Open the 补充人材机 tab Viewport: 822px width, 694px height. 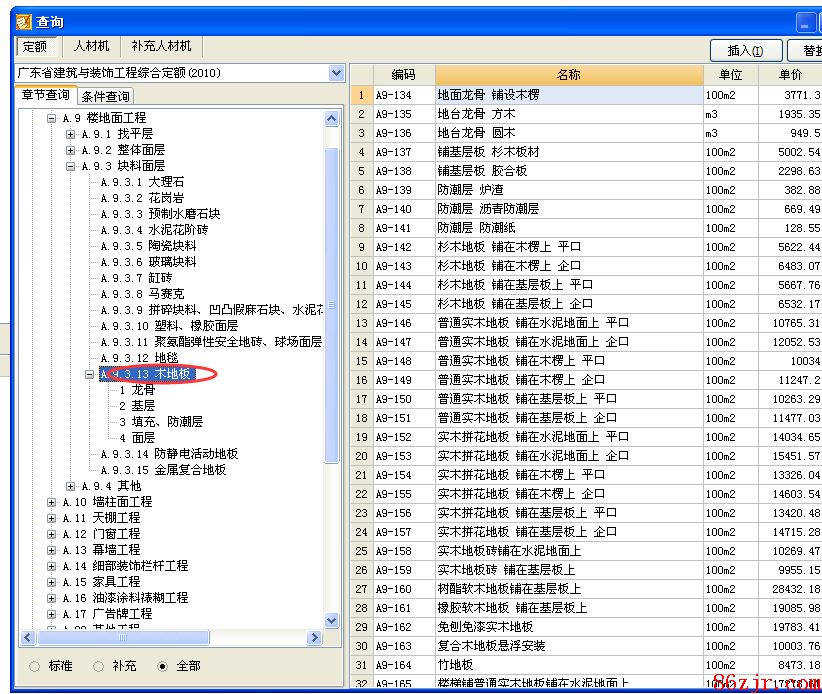(162, 47)
